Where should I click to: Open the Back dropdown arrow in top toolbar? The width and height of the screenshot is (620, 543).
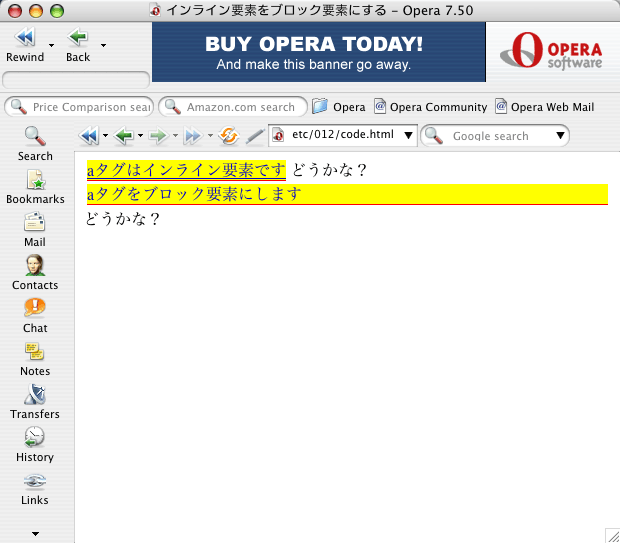103,45
